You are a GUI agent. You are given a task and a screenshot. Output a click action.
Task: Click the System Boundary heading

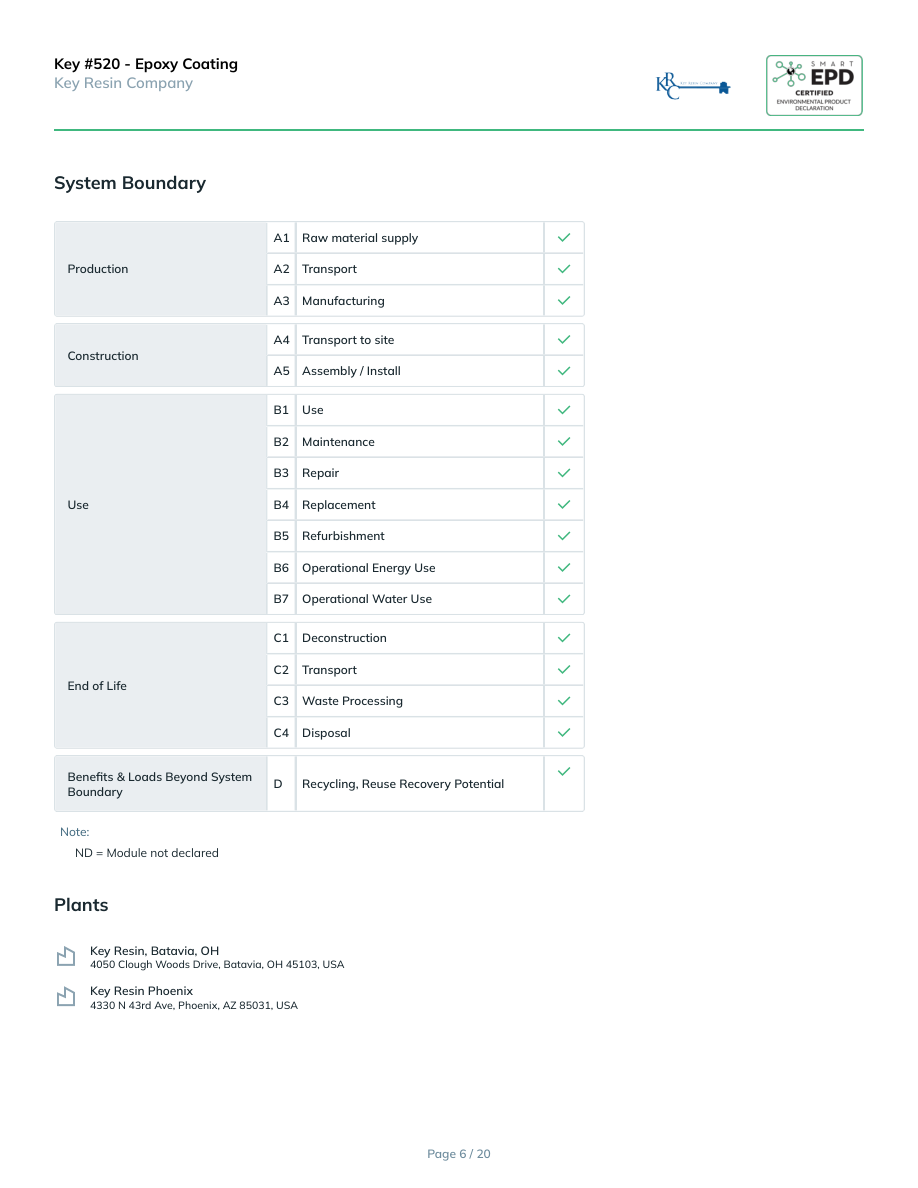click(x=130, y=183)
